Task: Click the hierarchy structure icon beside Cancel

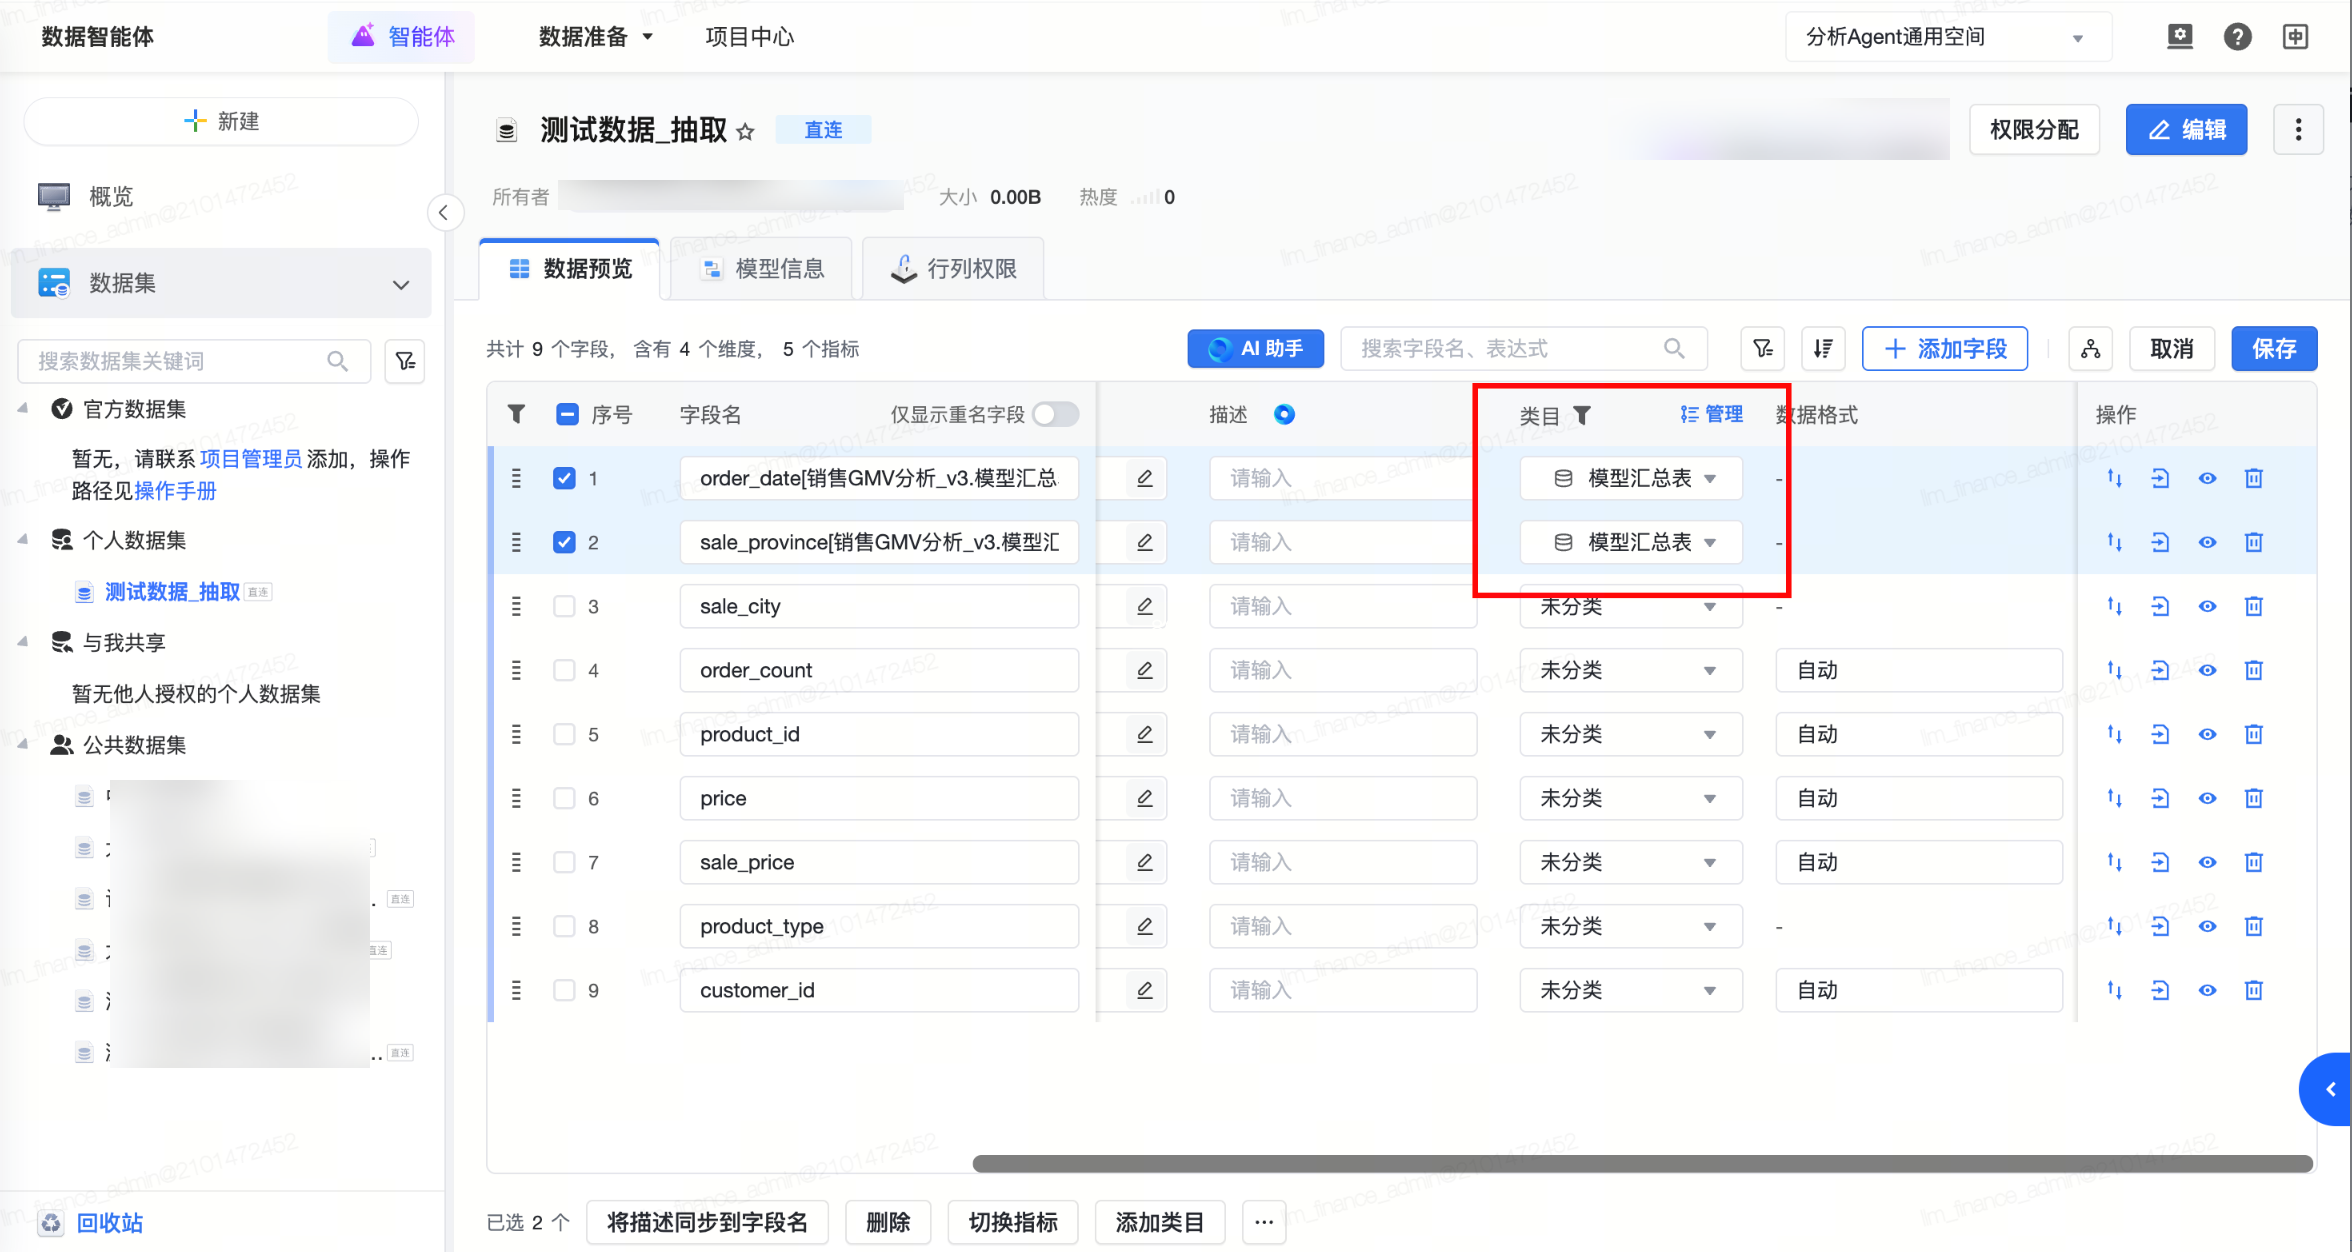Action: (x=2090, y=348)
